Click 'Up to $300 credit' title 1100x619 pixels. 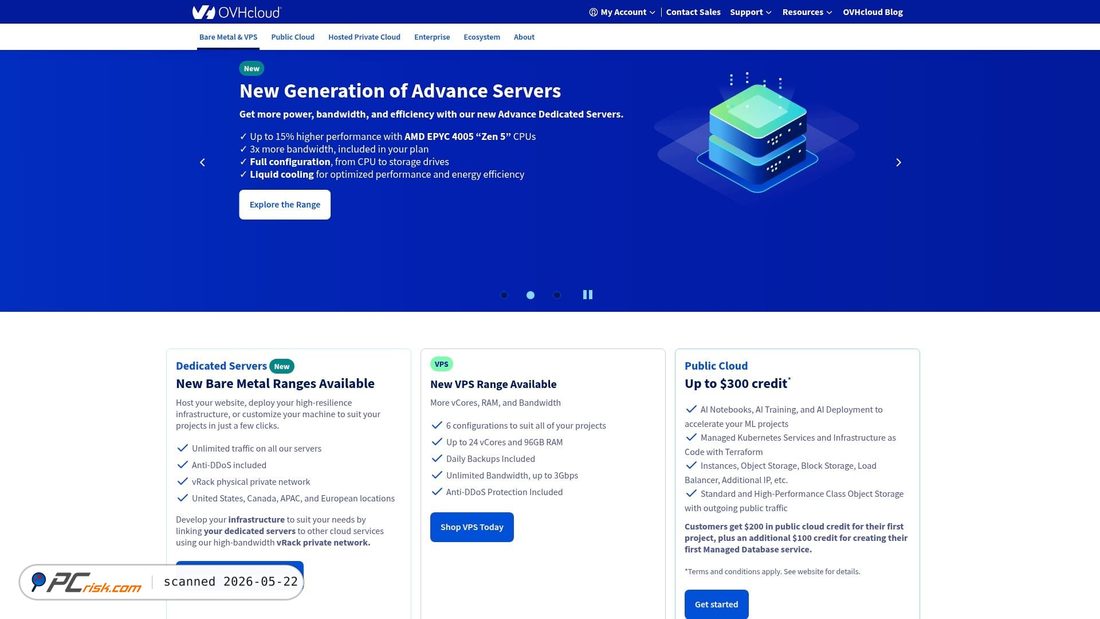pyautogui.click(x=736, y=383)
